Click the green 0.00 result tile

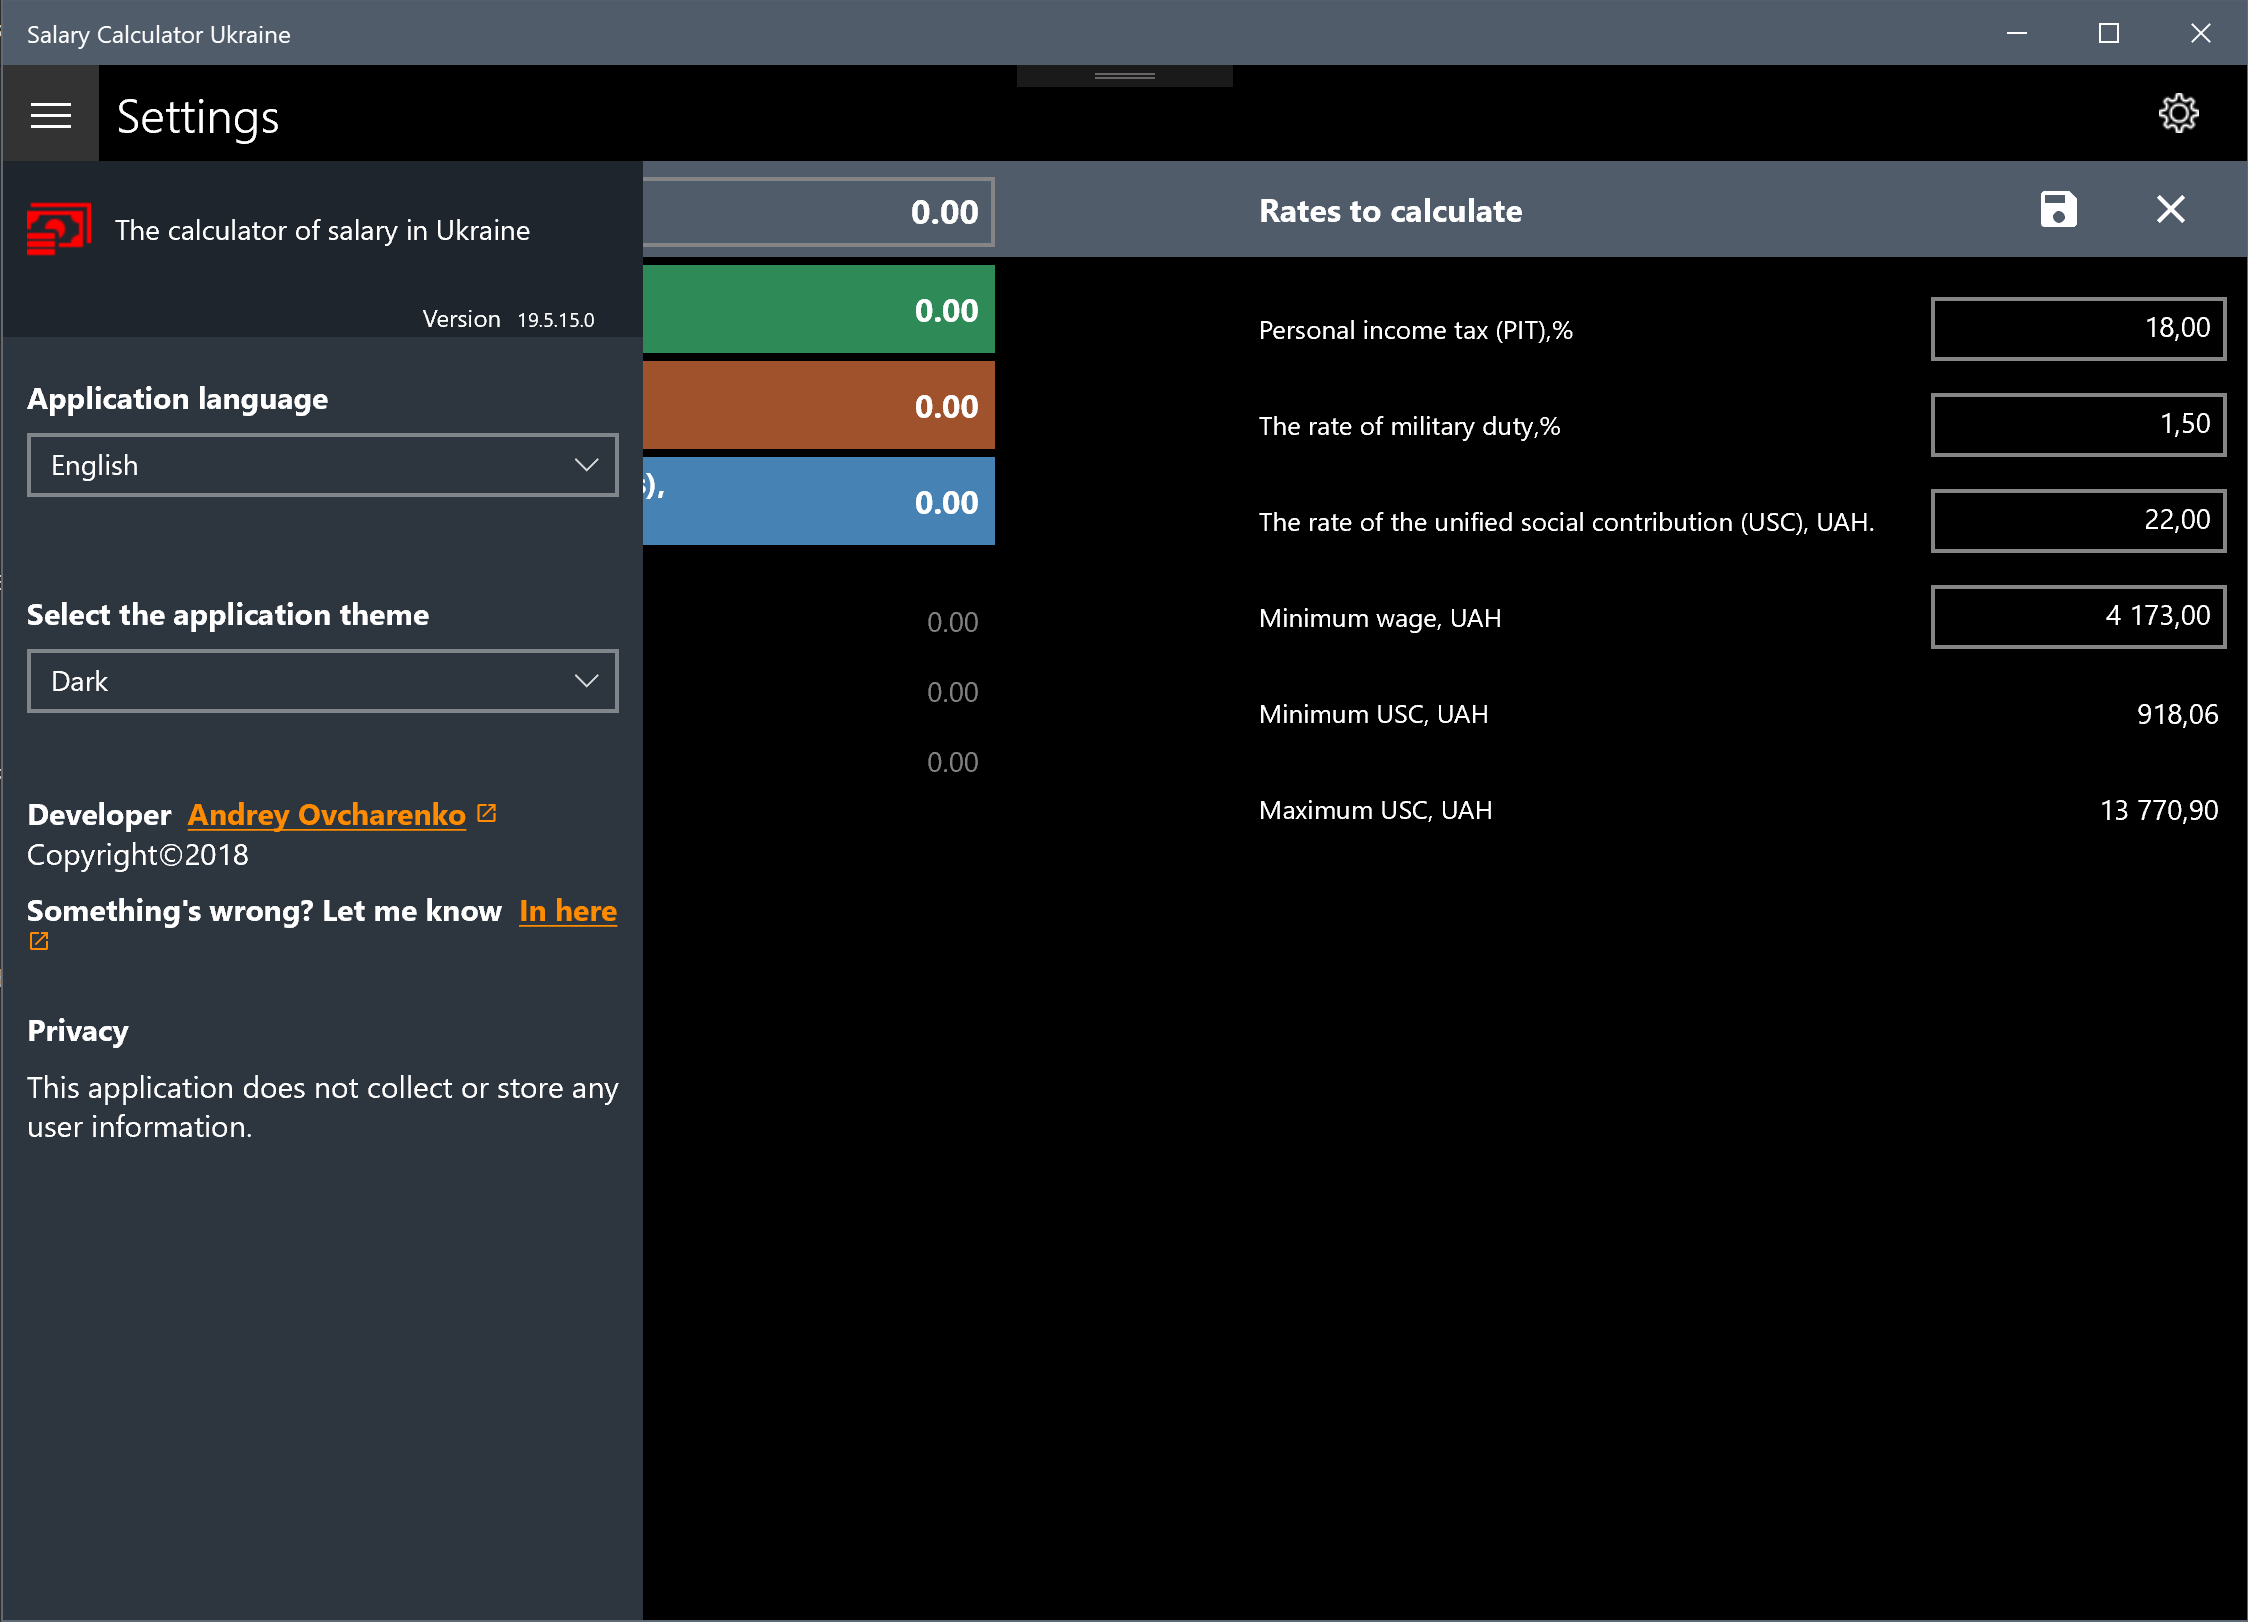pos(818,310)
